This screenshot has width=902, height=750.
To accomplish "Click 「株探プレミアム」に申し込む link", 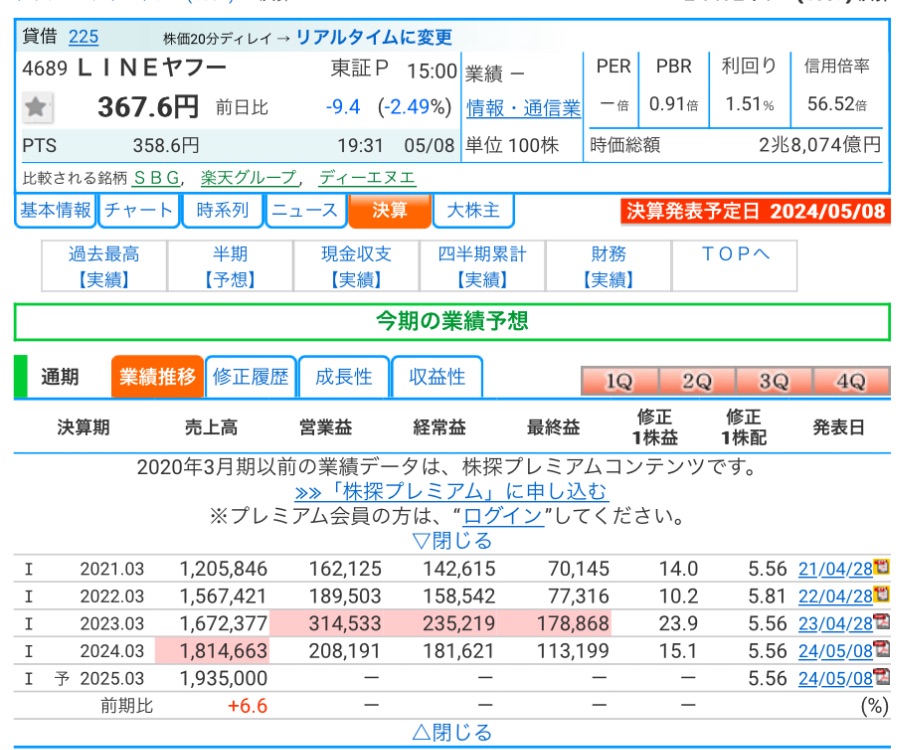I will (451, 492).
